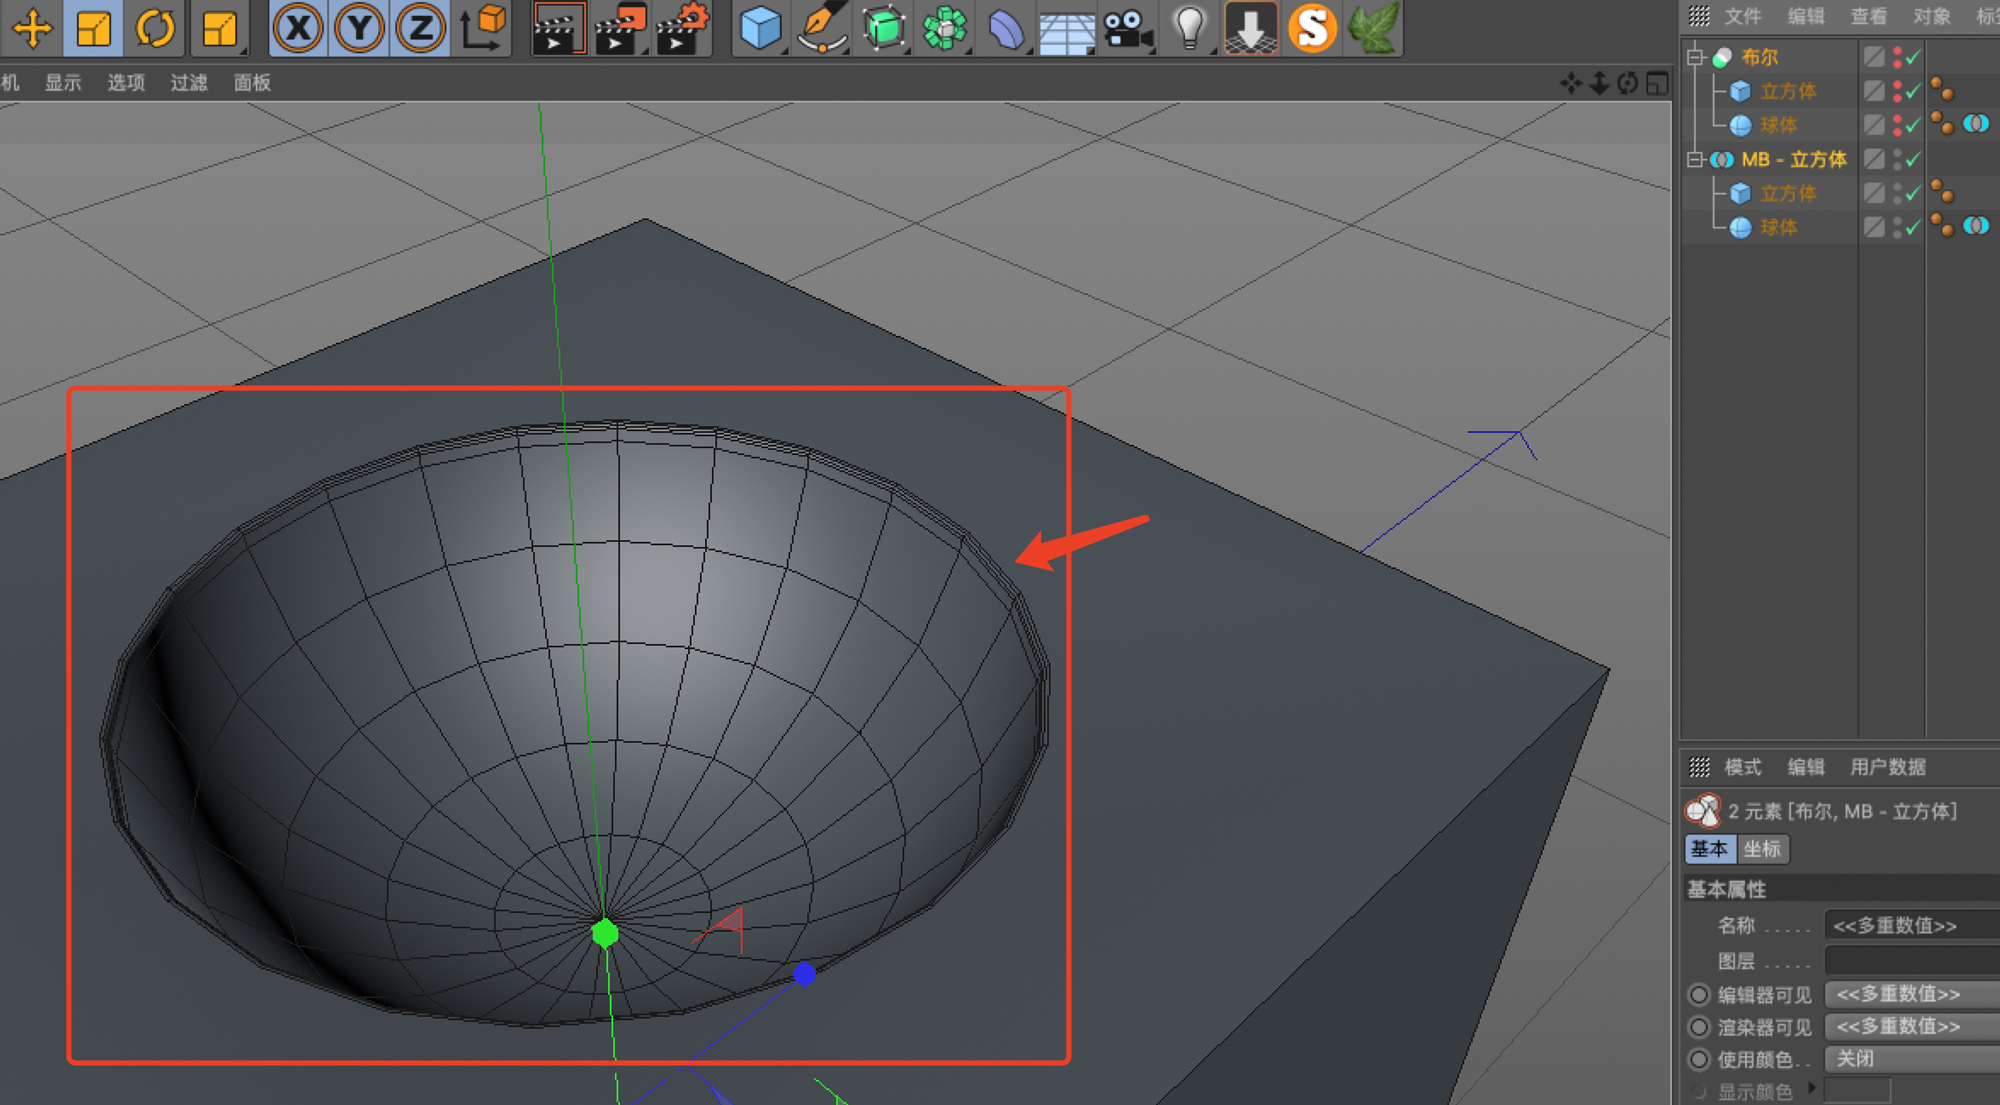The image size is (2000, 1105).
Task: Toggle the Z axis lock
Action: coord(420,27)
